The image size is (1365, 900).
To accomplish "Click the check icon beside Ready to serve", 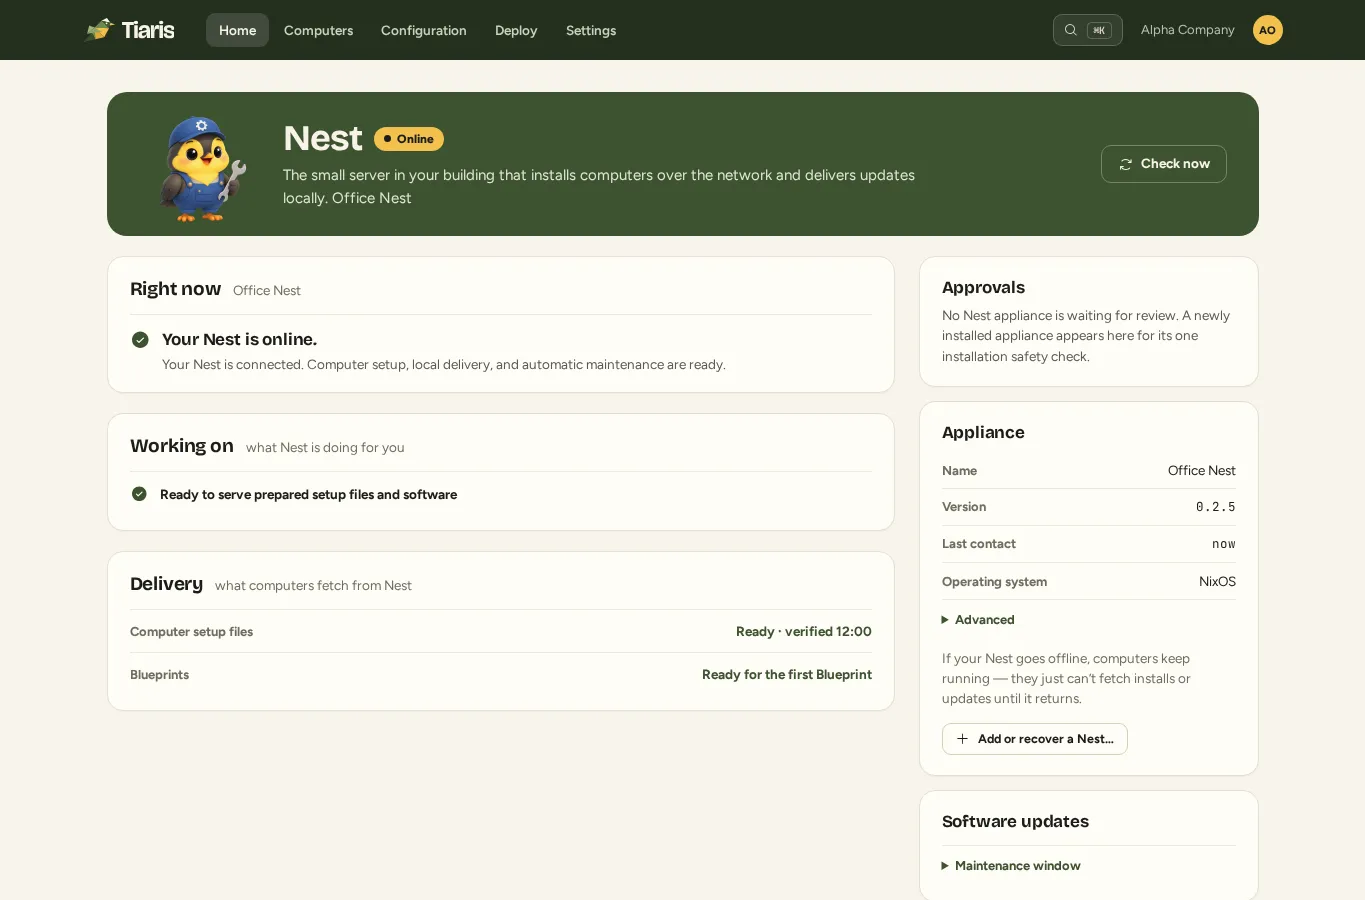I will 139,494.
